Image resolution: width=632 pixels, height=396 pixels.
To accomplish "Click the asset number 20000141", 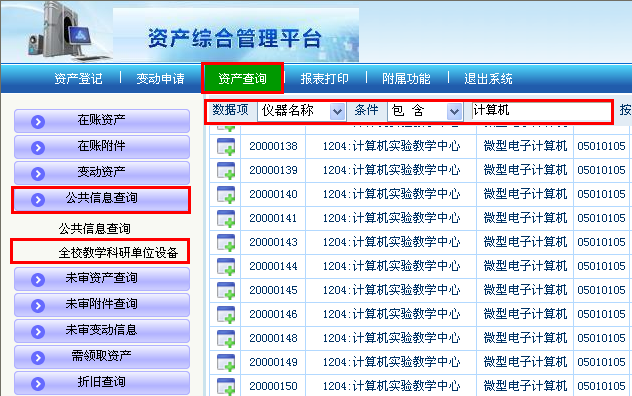I will point(273,218).
